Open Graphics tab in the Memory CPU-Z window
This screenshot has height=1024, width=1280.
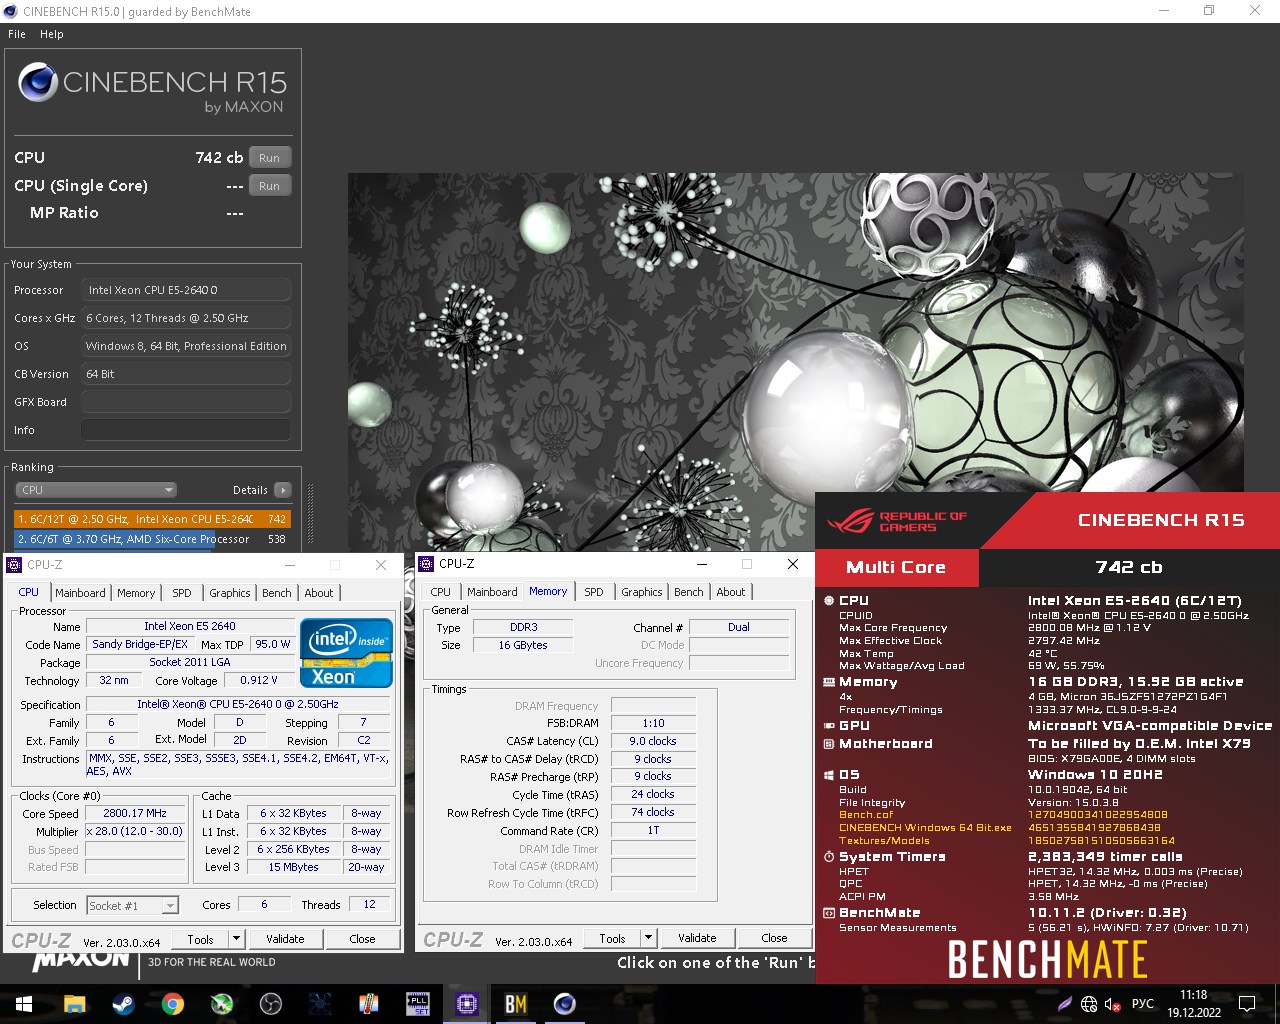(642, 592)
